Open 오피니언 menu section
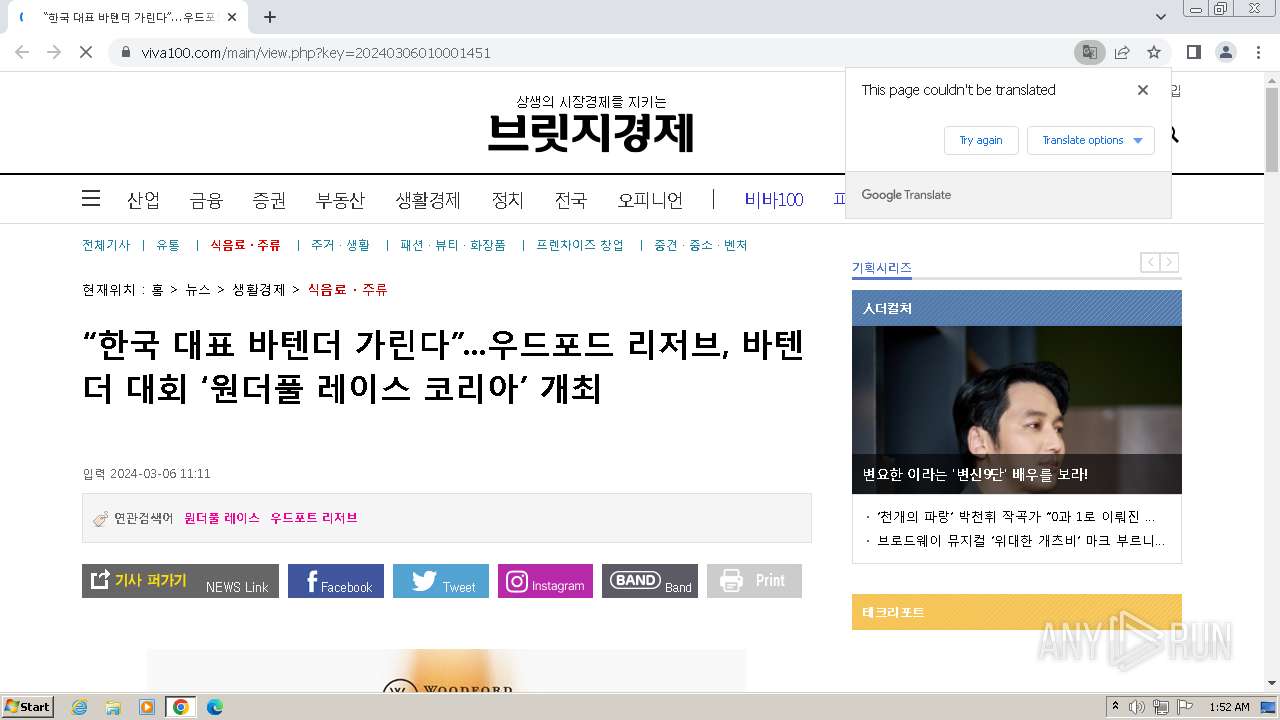Image resolution: width=1280 pixels, height=720 pixels. point(650,200)
